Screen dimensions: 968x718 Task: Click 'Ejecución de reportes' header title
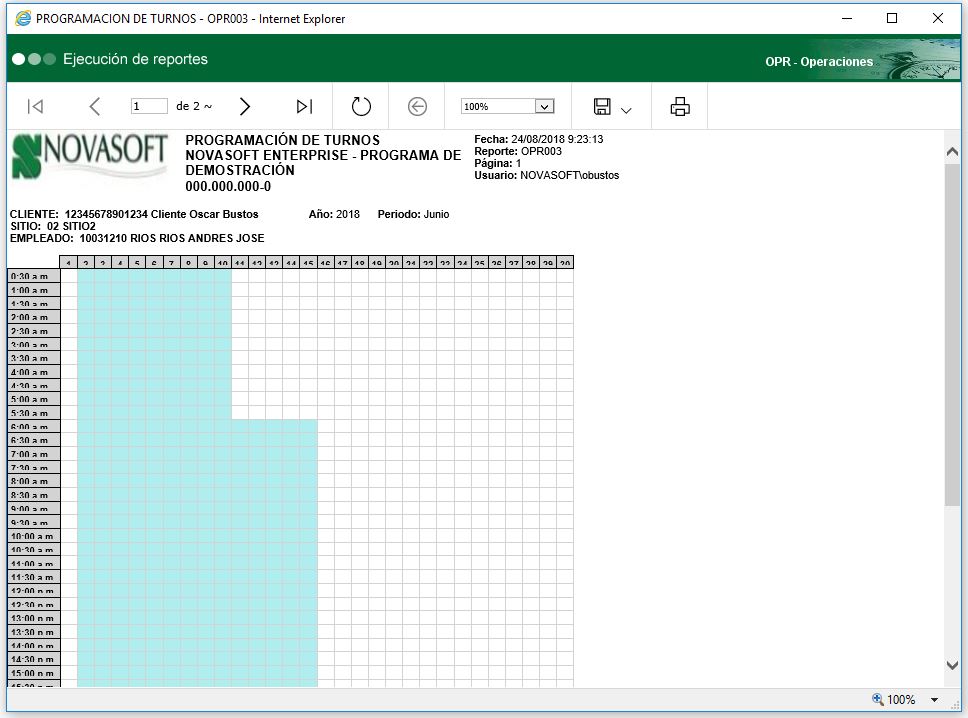tap(135, 59)
